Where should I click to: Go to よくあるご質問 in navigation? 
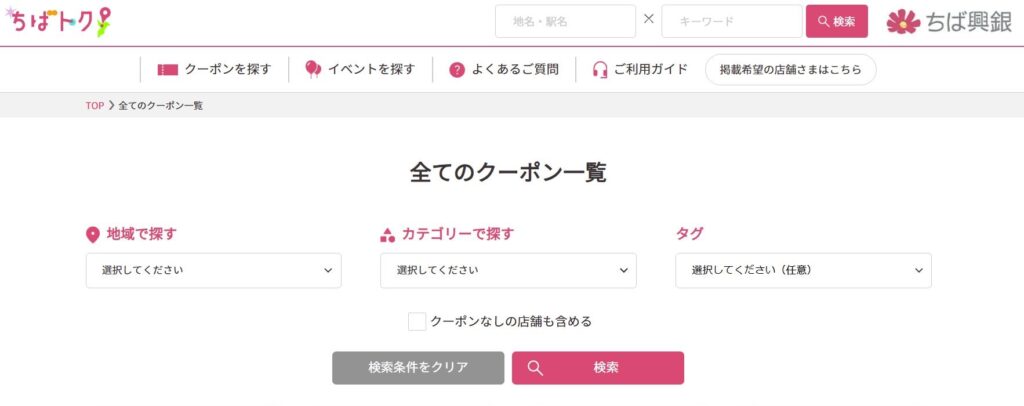coord(515,70)
